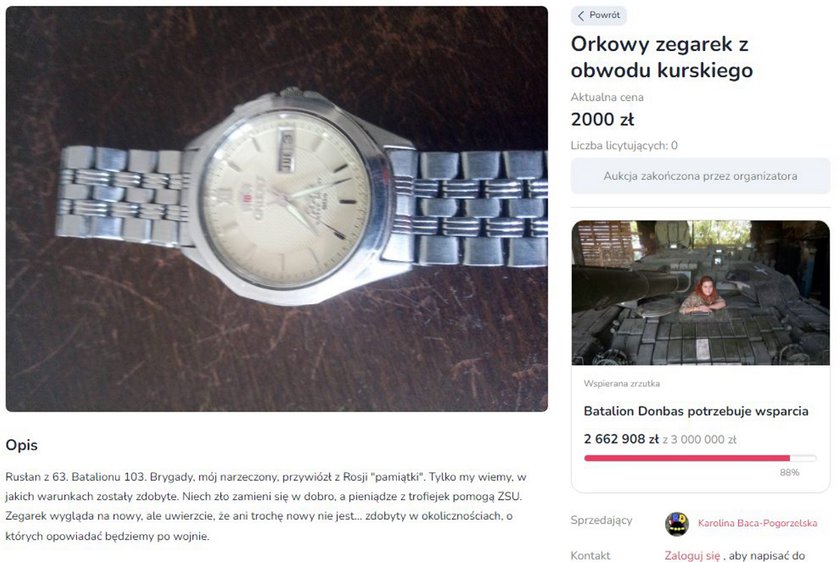Open the tank fundraiser photo thumbnail
840x562 pixels.
[701, 293]
